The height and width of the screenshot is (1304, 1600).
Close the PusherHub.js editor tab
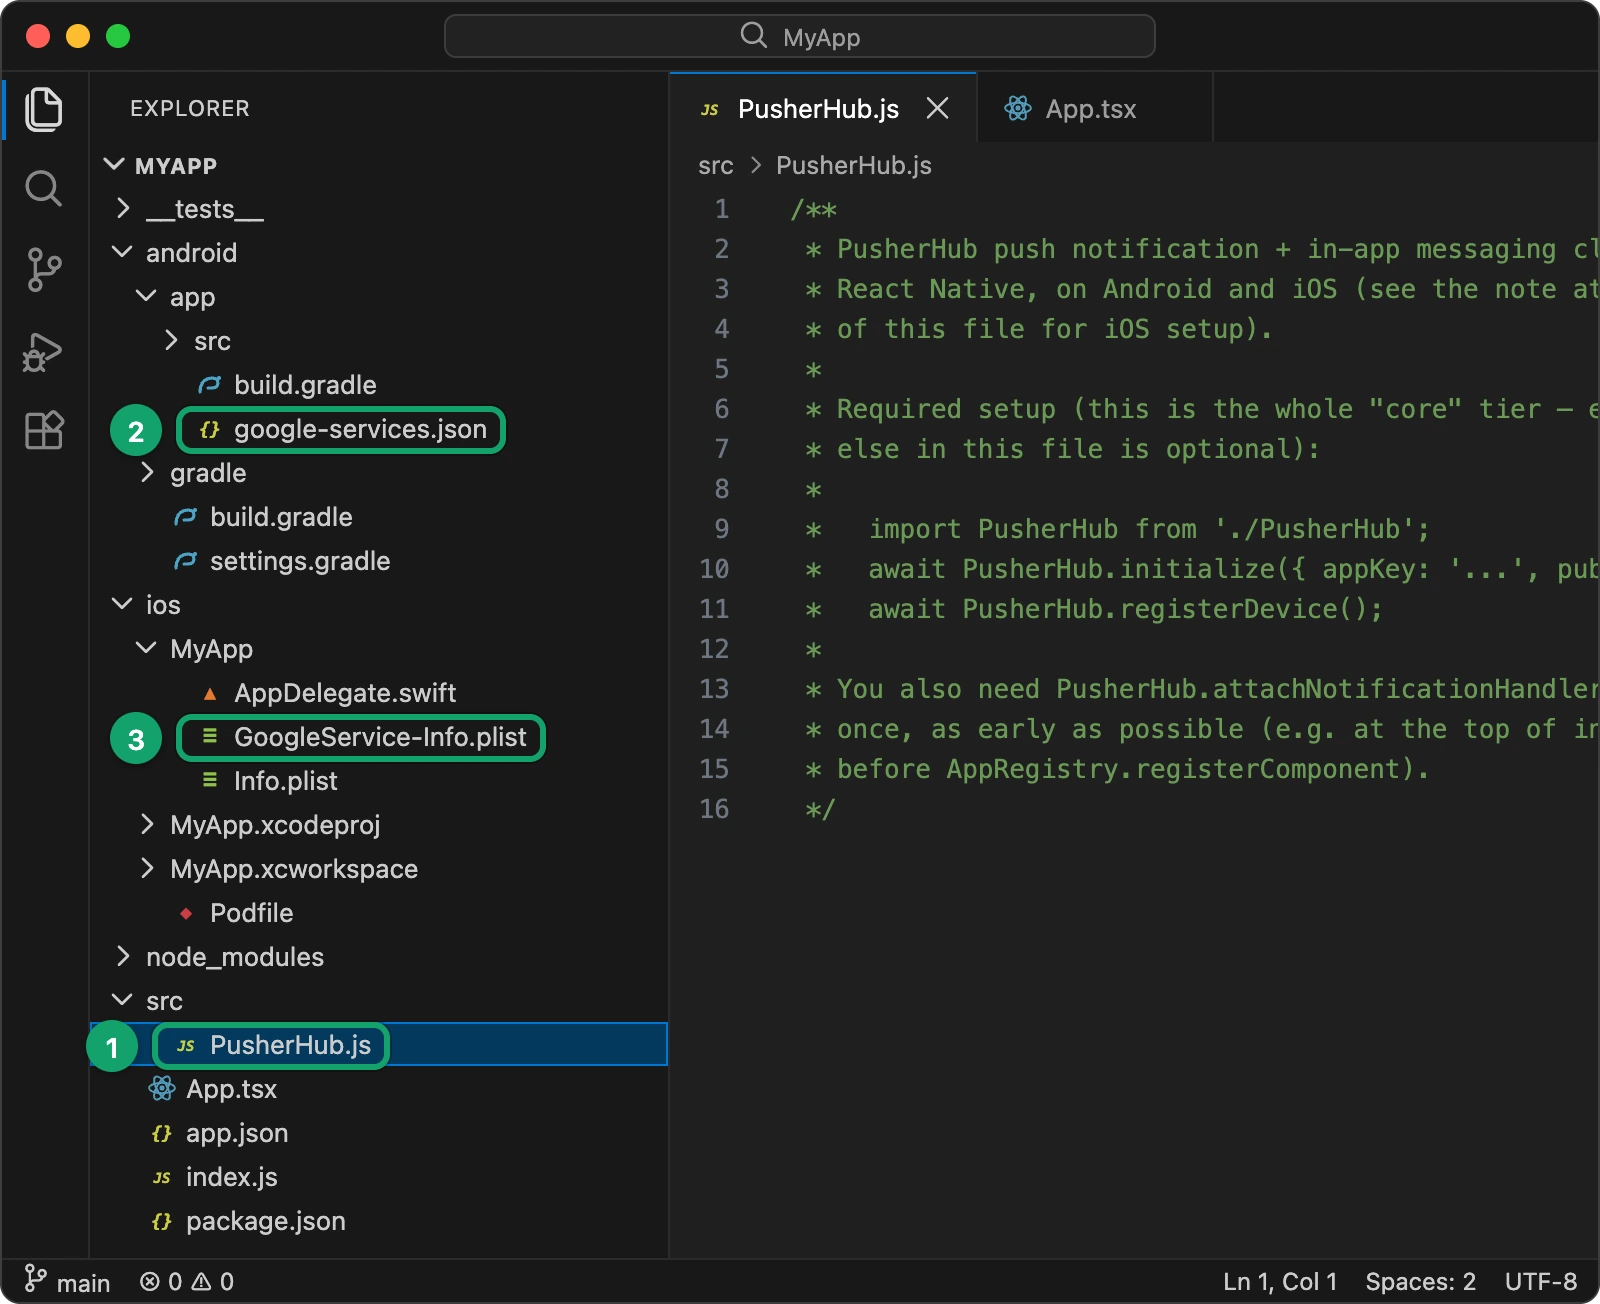[937, 108]
